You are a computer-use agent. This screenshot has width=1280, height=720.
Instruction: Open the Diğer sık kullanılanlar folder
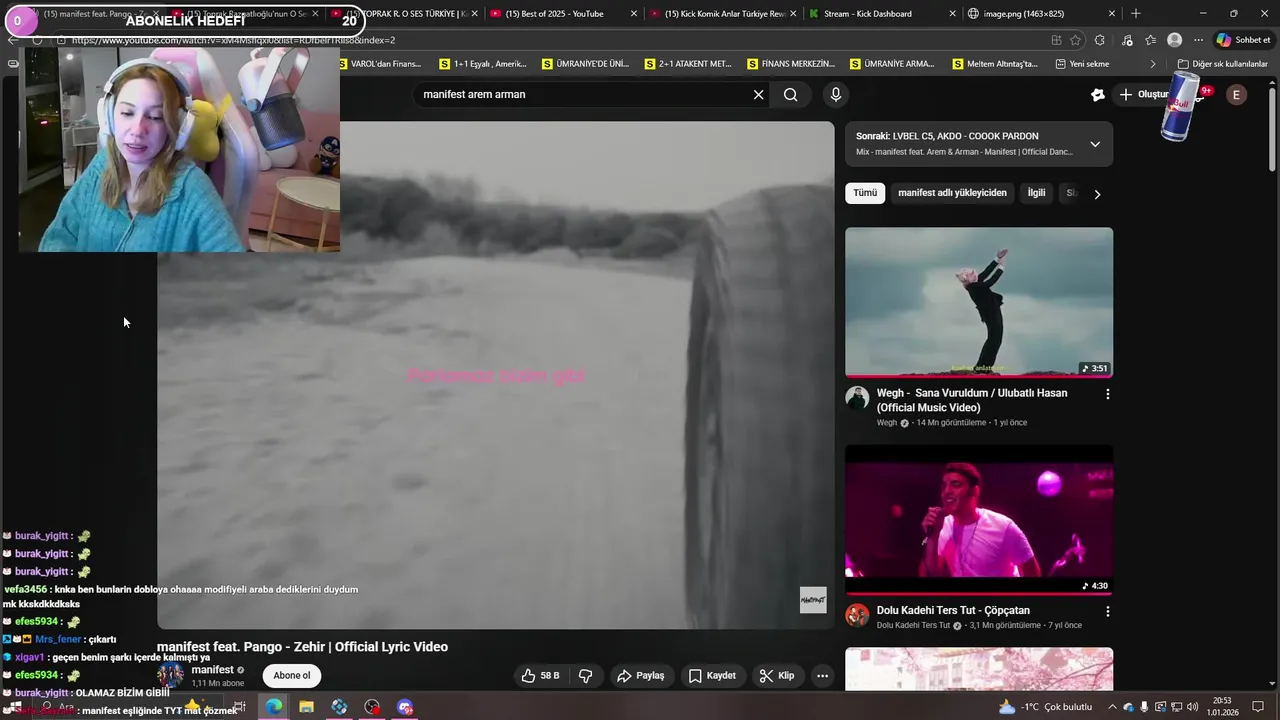pos(1222,64)
